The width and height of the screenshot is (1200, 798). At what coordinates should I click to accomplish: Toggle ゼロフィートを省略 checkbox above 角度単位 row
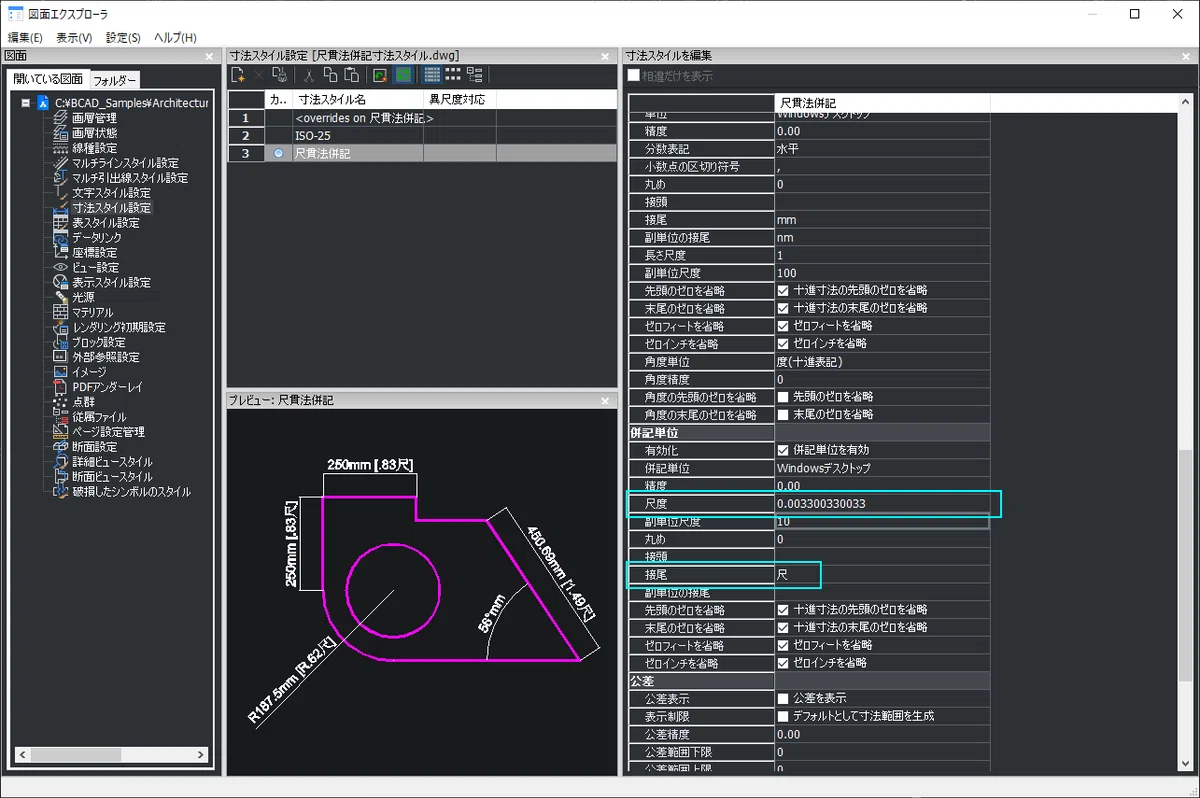pos(783,326)
